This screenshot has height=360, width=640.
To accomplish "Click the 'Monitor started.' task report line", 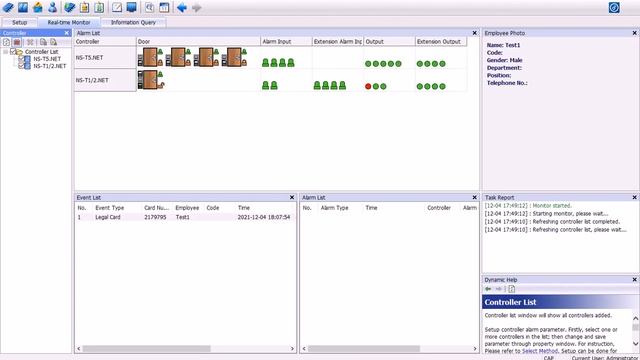I will [528, 206].
